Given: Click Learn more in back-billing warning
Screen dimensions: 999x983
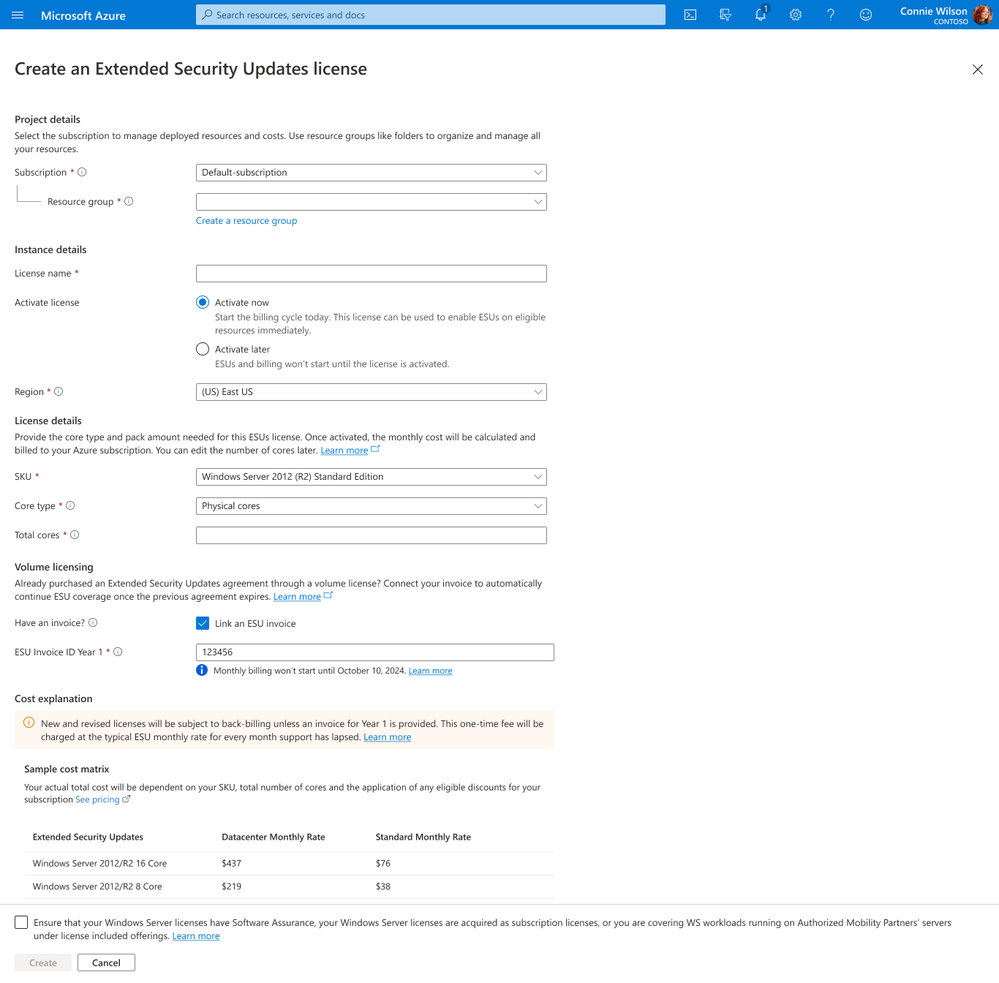Looking at the screenshot, I should [x=387, y=737].
